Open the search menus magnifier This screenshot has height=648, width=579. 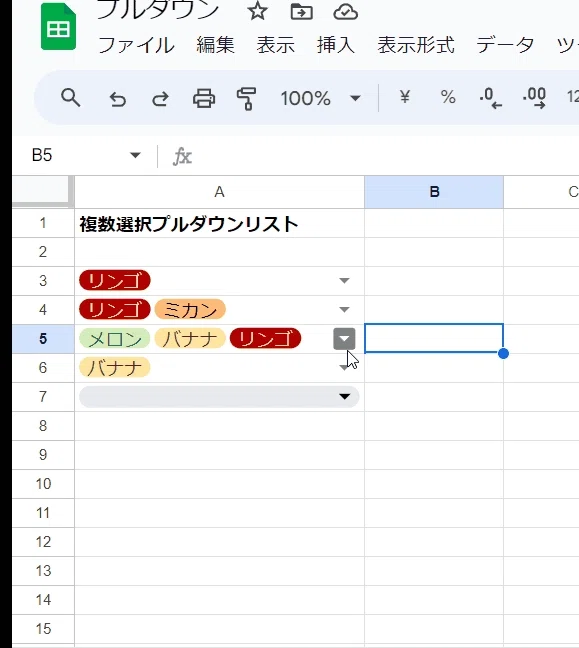click(71, 98)
